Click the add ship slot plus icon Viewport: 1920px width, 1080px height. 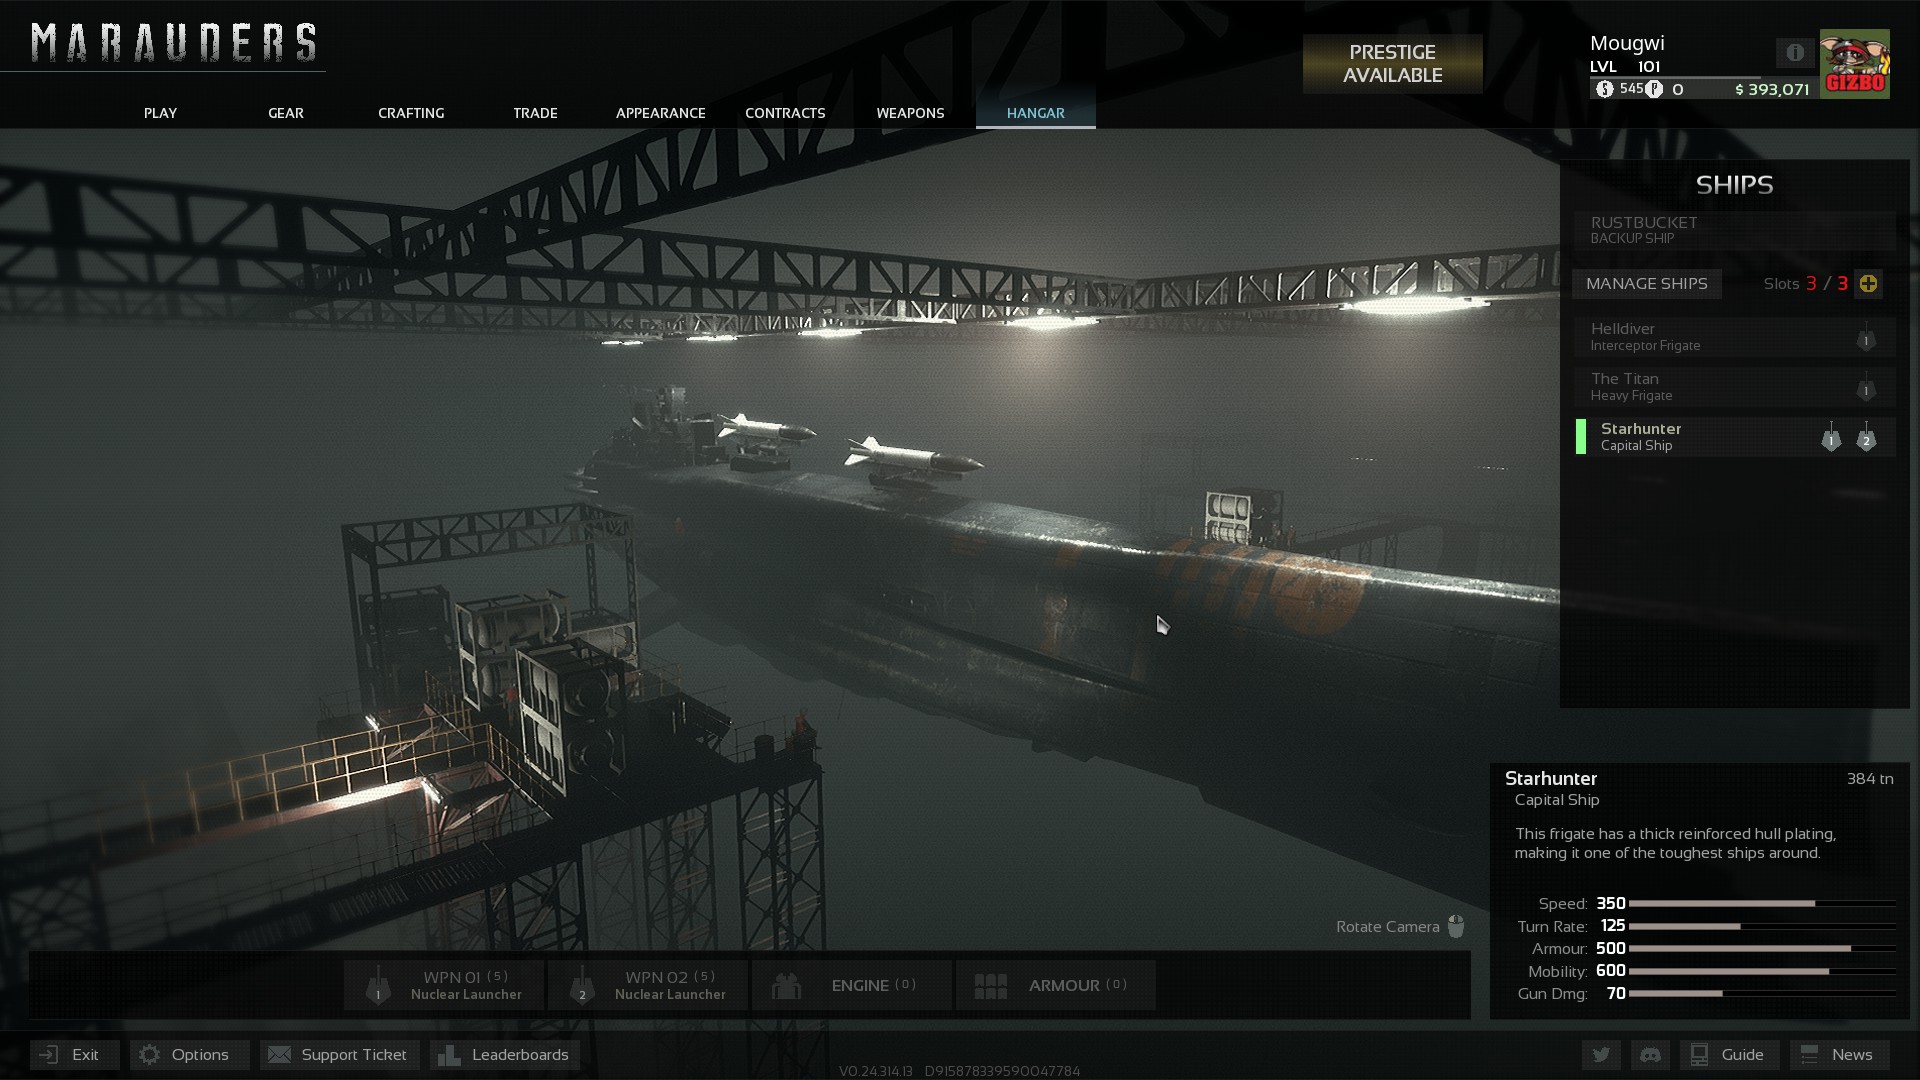point(1868,284)
